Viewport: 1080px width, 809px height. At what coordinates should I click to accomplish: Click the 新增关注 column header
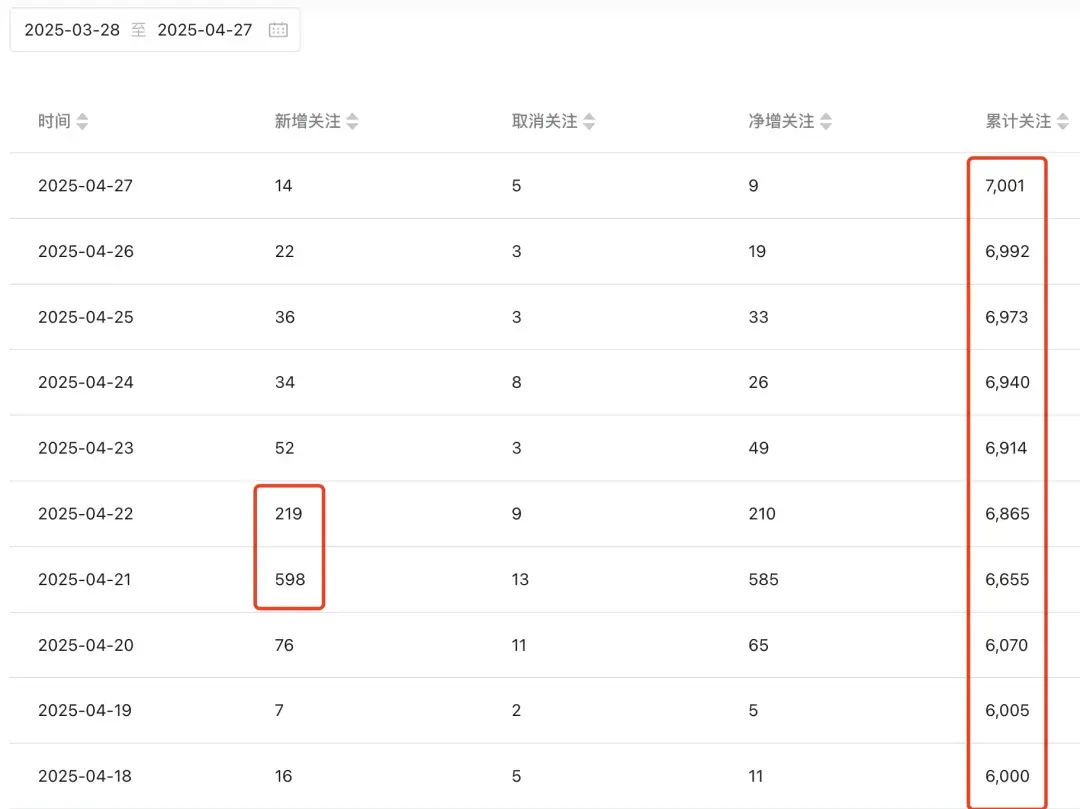point(307,122)
